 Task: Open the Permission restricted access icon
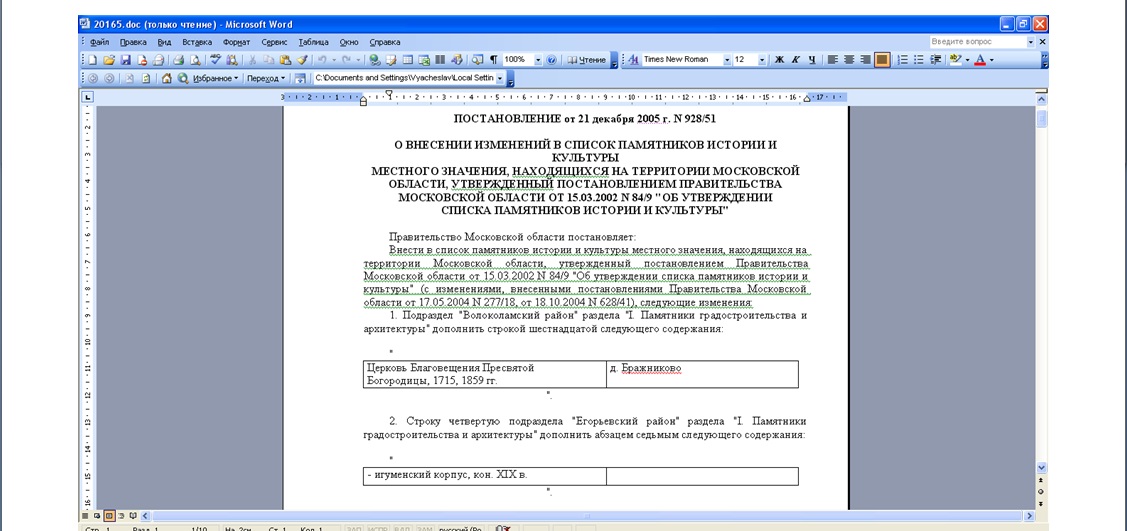(142, 60)
